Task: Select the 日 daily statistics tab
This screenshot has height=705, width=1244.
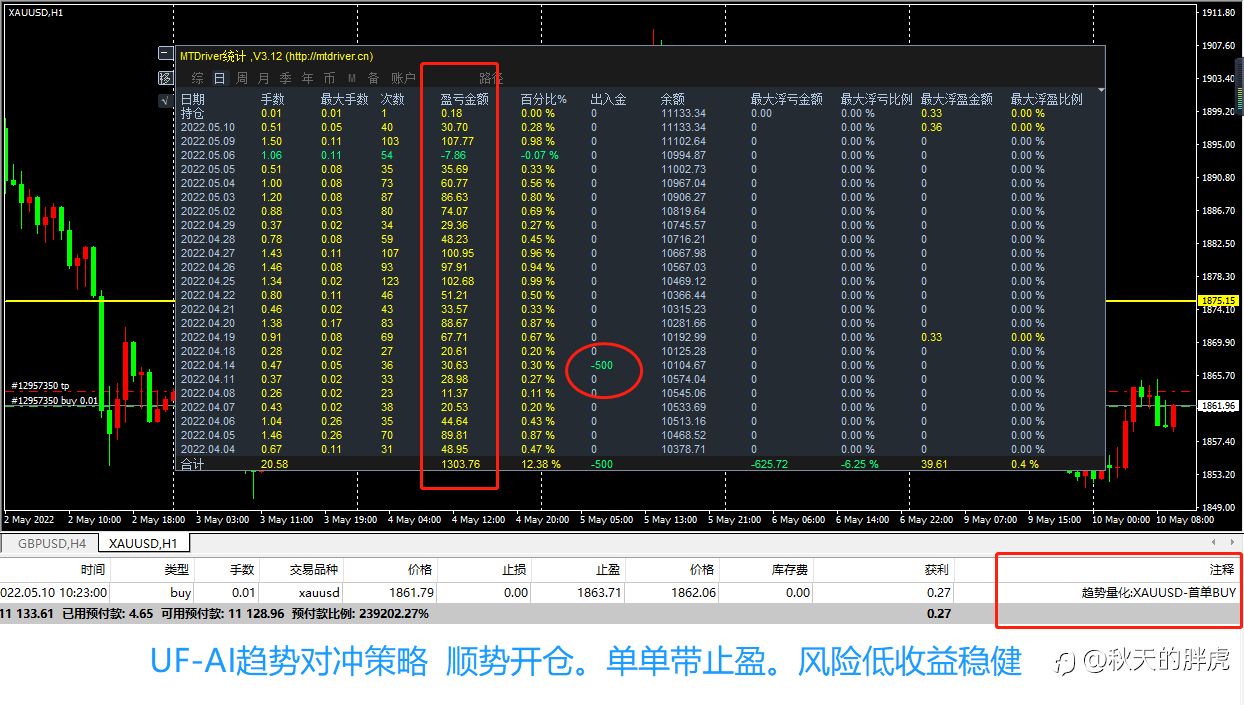Action: (x=219, y=78)
